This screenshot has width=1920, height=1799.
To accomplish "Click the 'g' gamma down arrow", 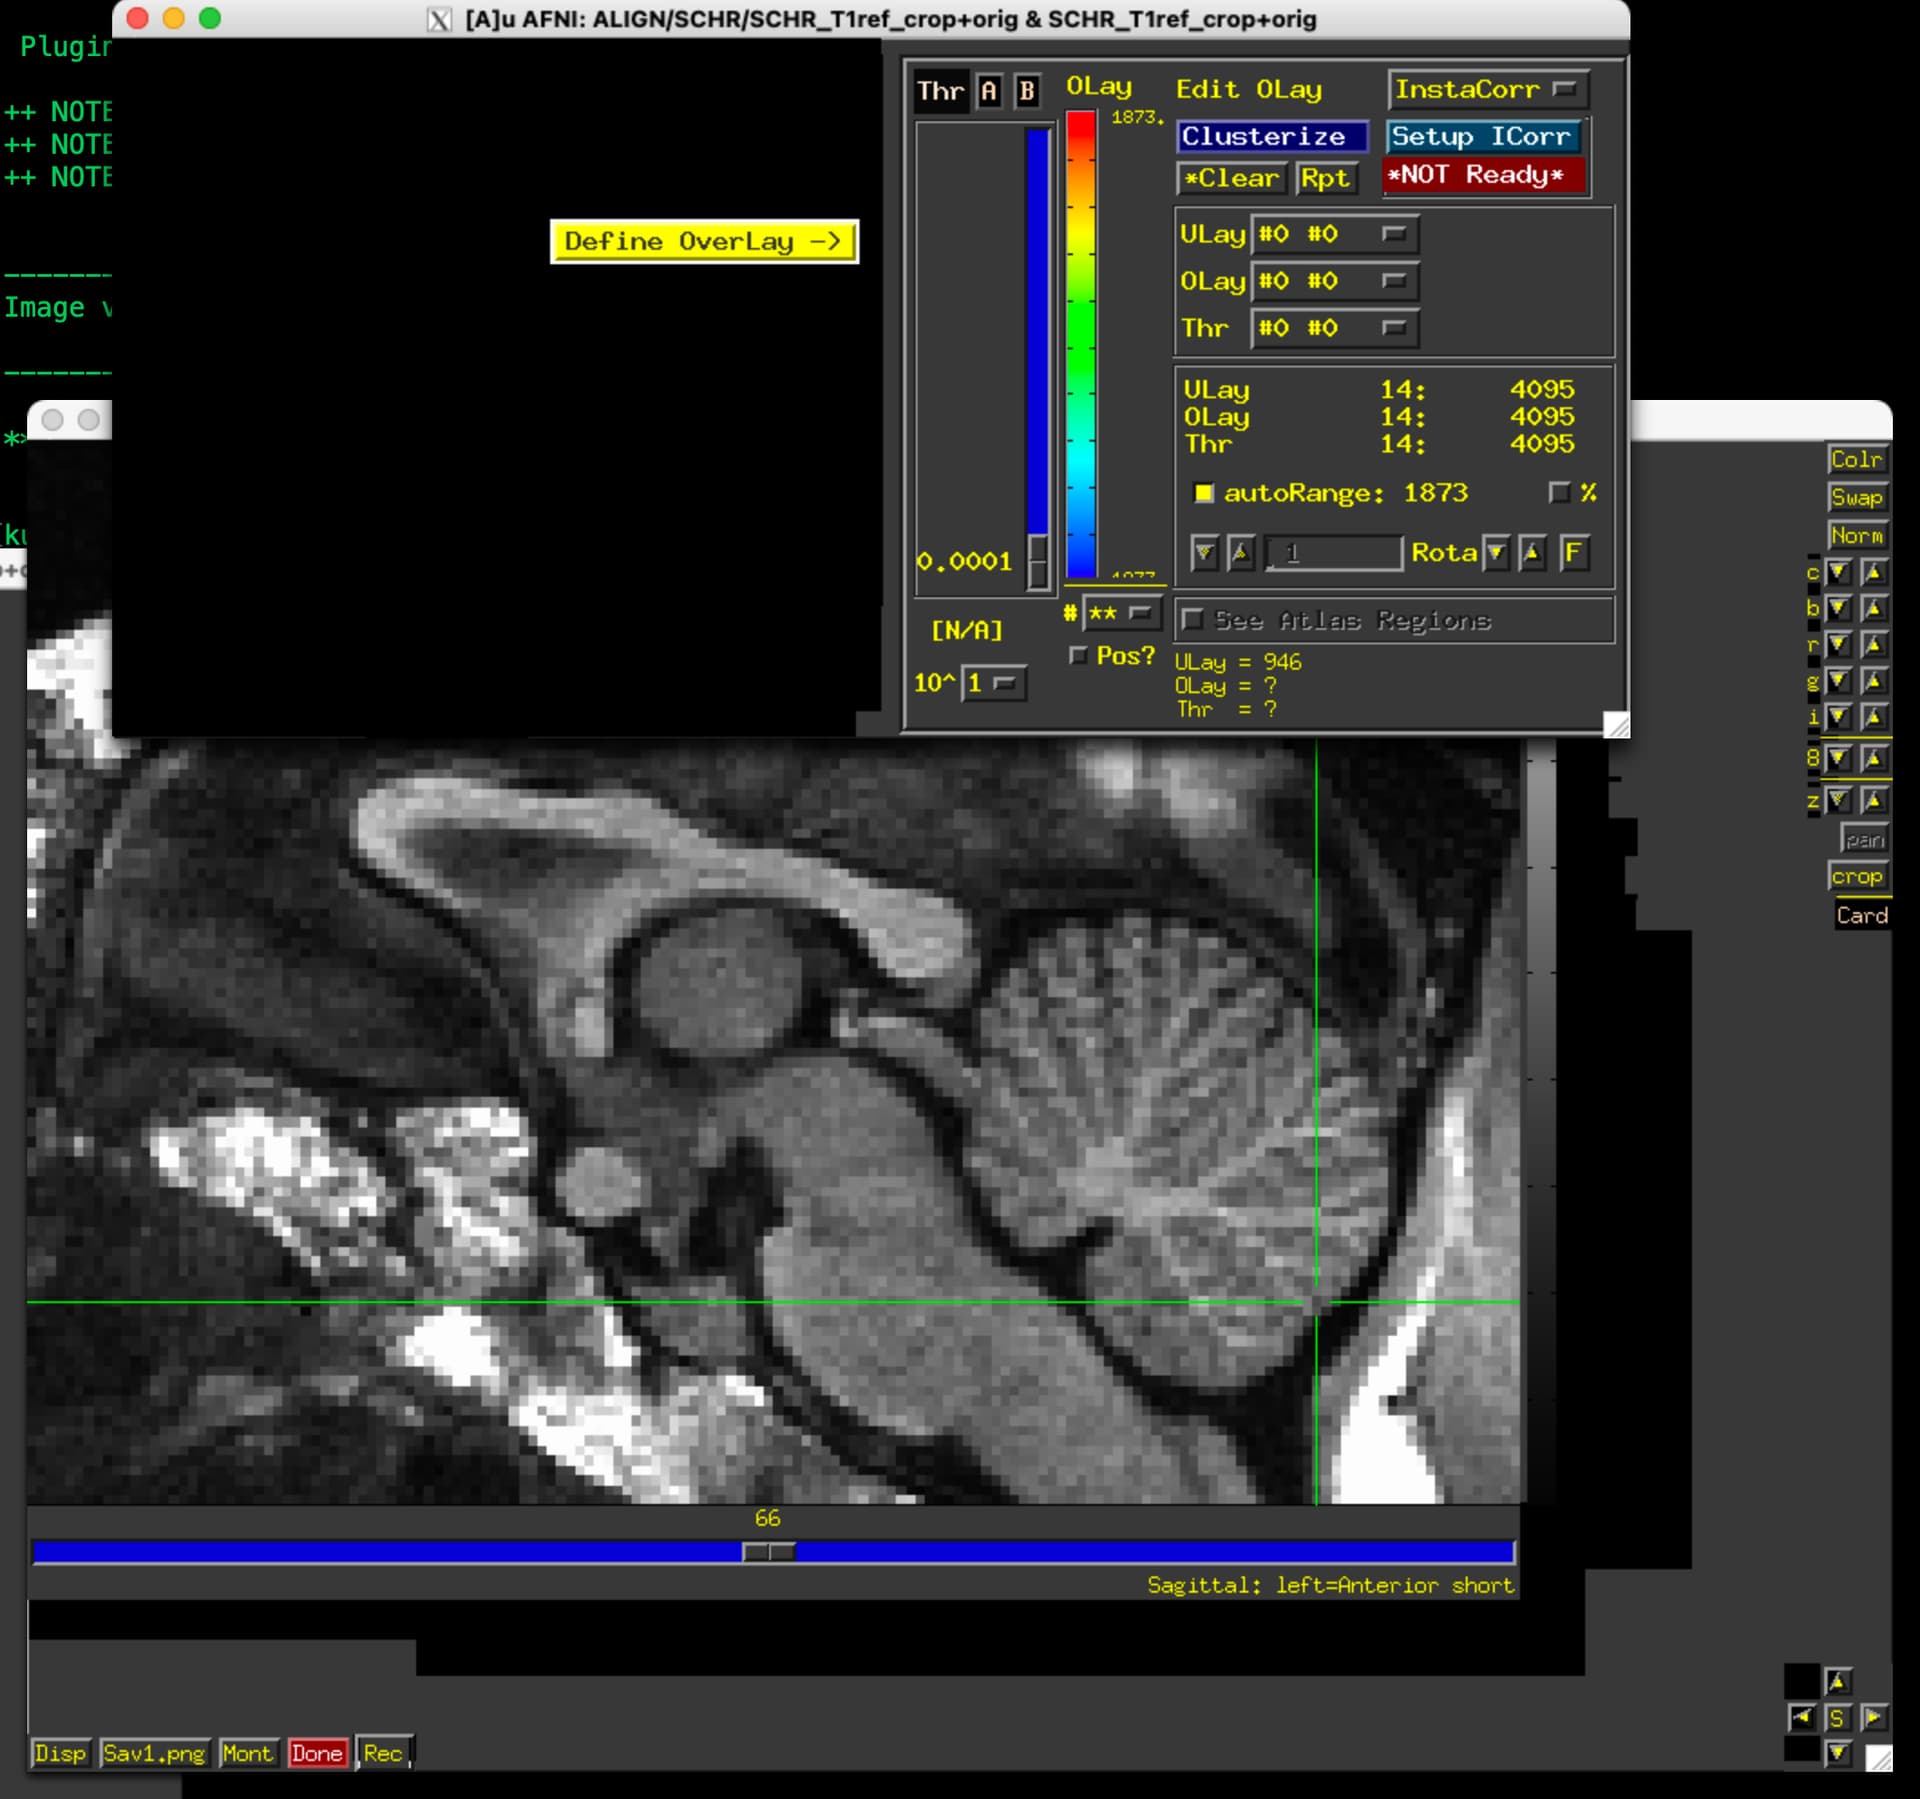I will click(x=1838, y=681).
